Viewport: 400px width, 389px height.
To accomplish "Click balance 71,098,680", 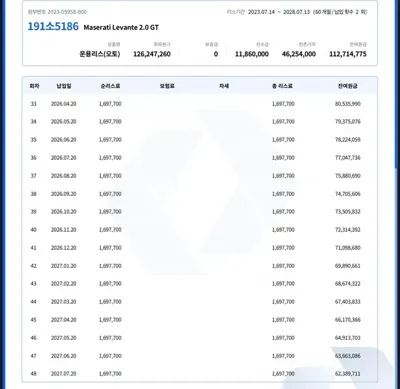I will 348,248.
